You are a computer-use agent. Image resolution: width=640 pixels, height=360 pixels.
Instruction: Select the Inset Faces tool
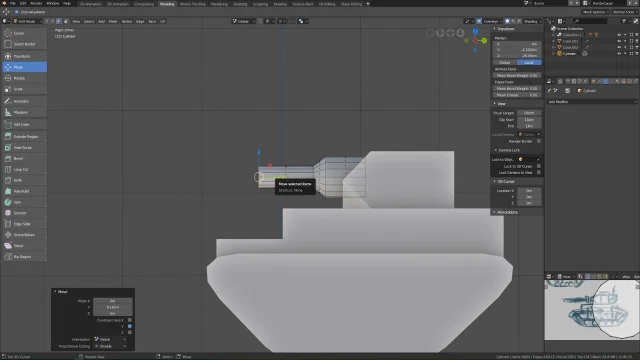pos(24,148)
